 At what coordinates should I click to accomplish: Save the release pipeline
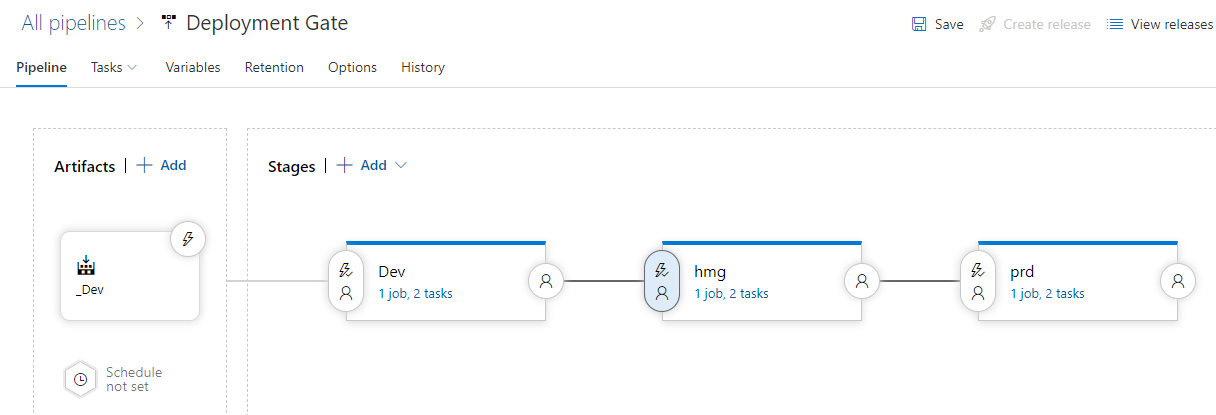pos(938,24)
